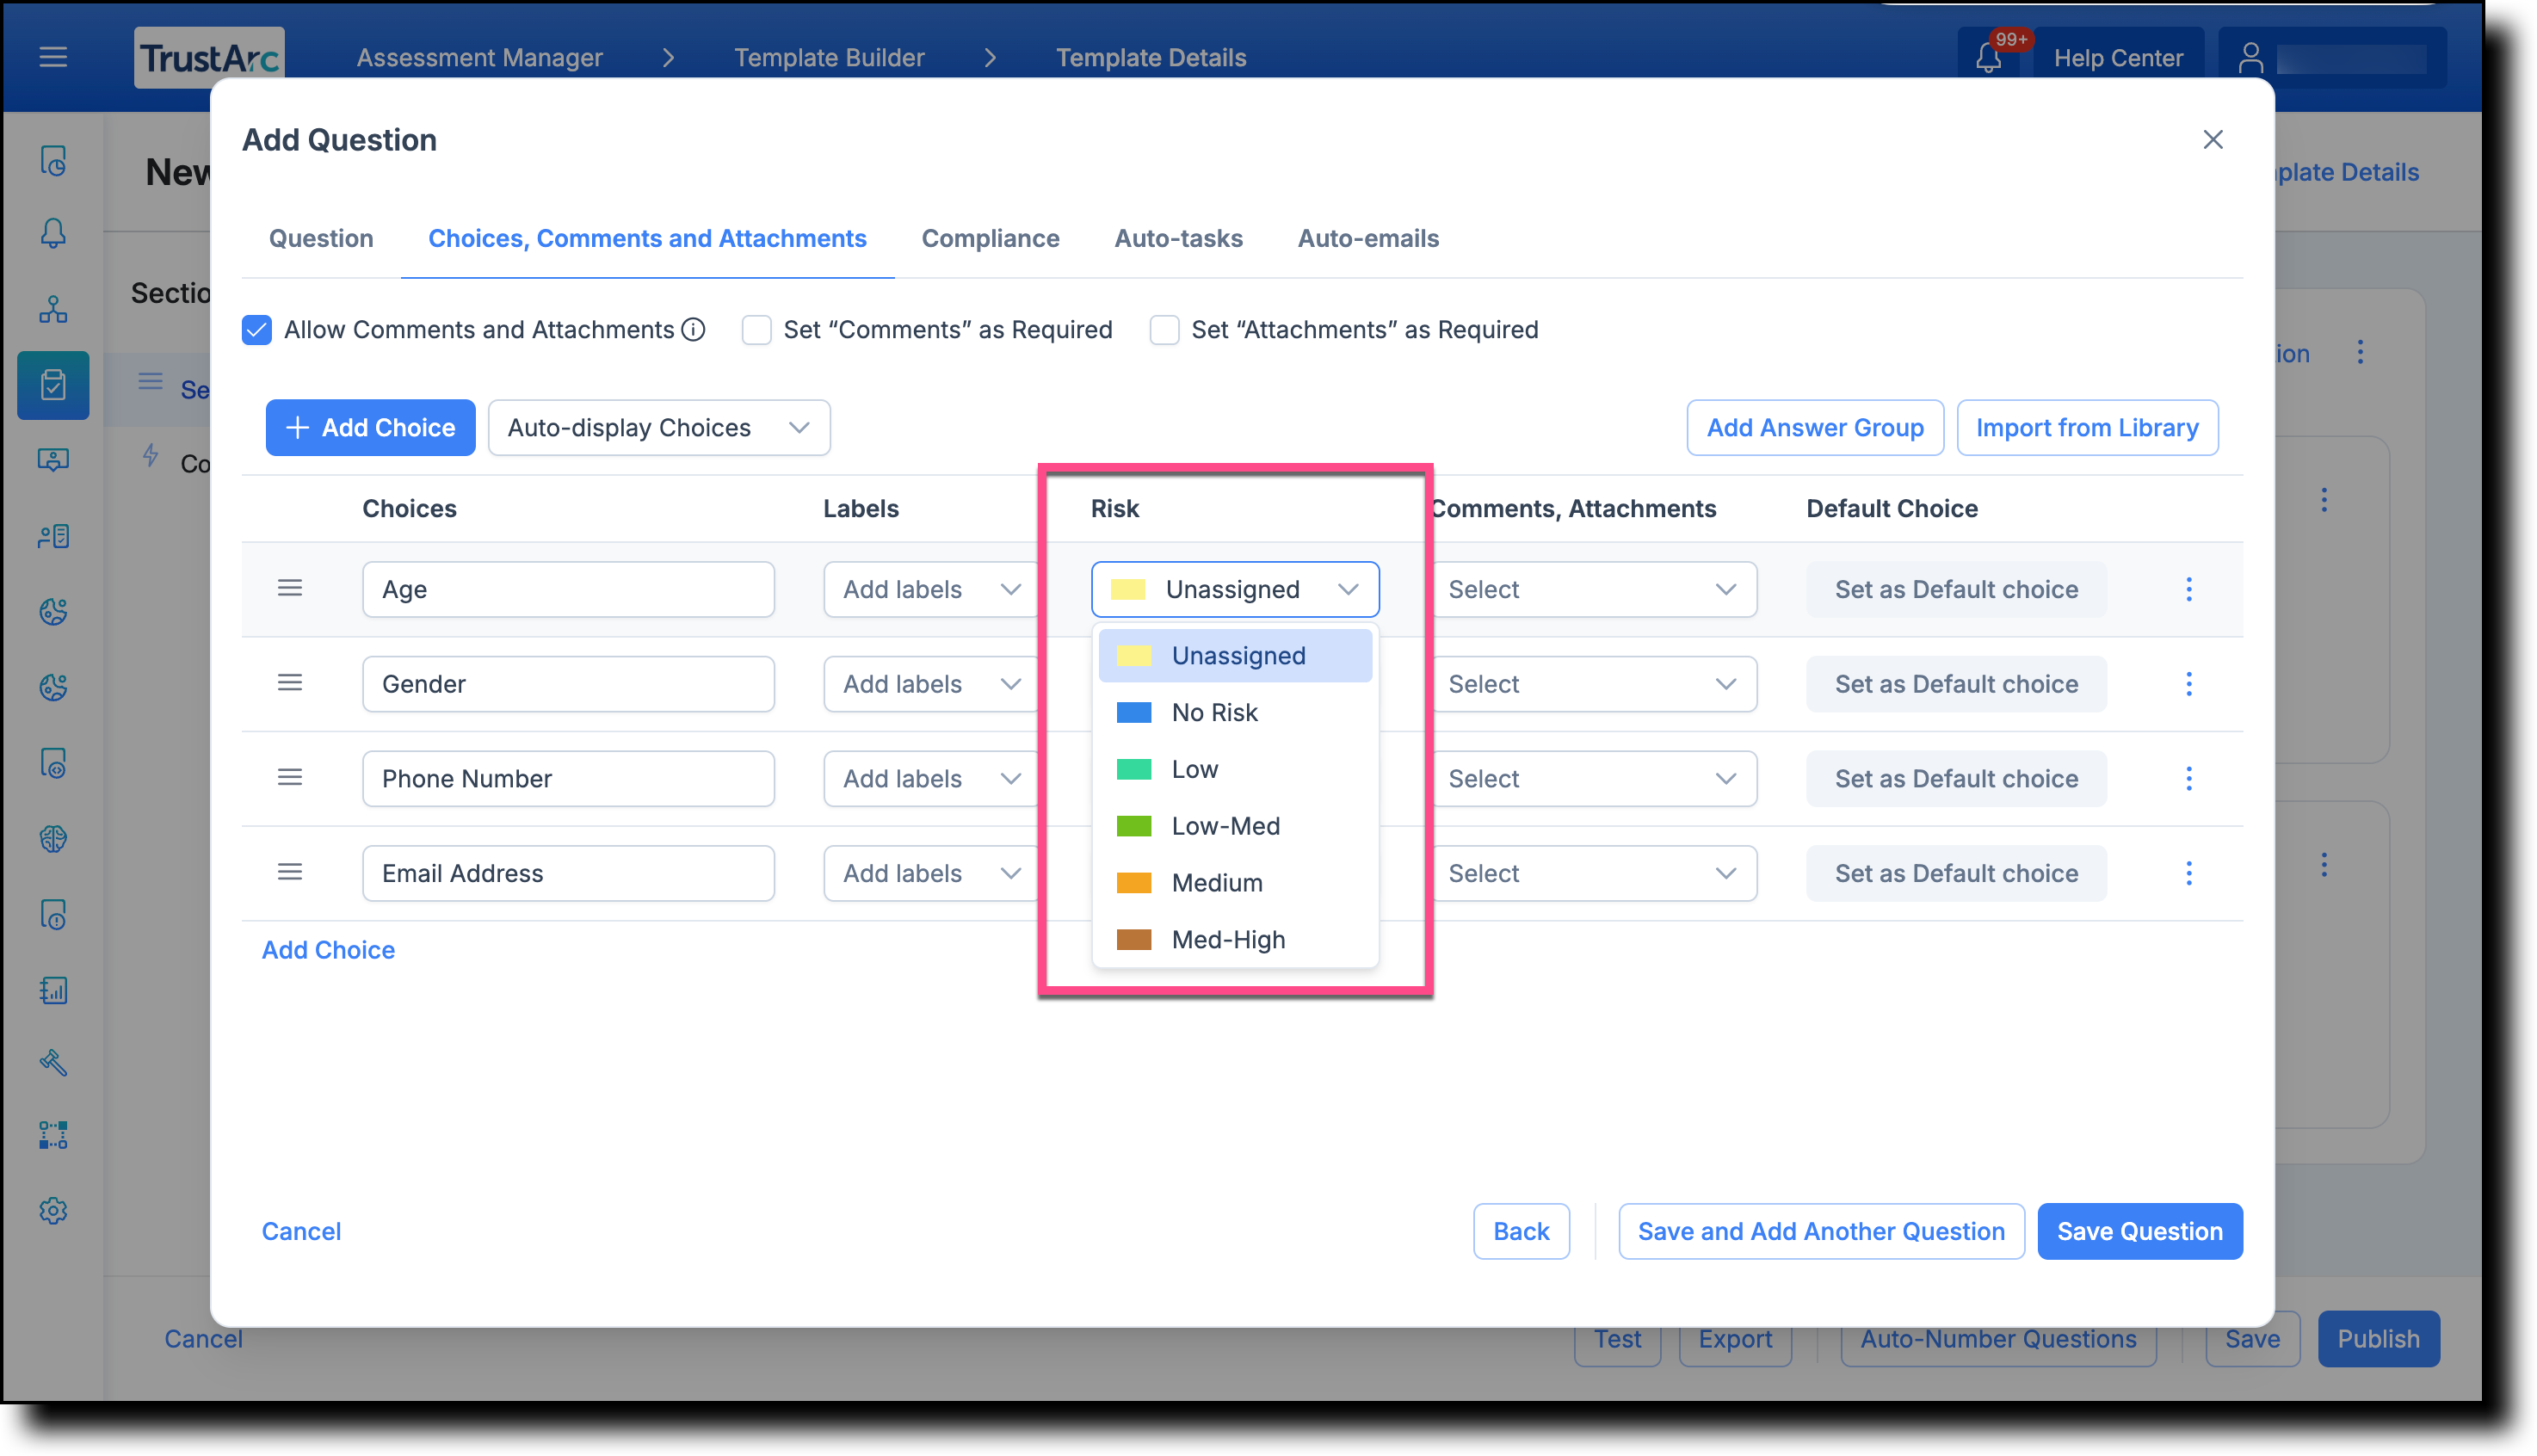2537x1456 pixels.
Task: Grab the drag handle for Phone Number row
Action: [x=290, y=777]
